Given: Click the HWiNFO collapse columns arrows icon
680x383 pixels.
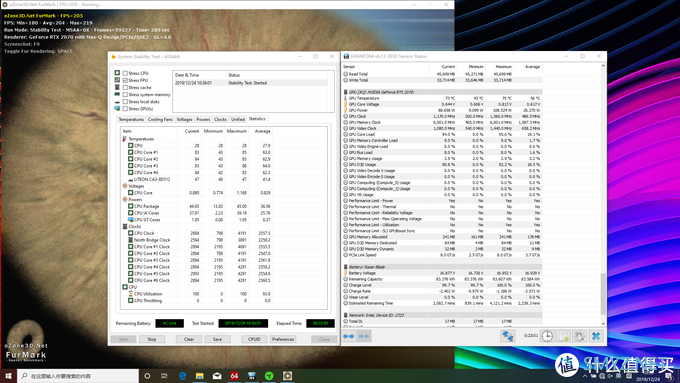Looking at the screenshot, I should tap(364, 336).
